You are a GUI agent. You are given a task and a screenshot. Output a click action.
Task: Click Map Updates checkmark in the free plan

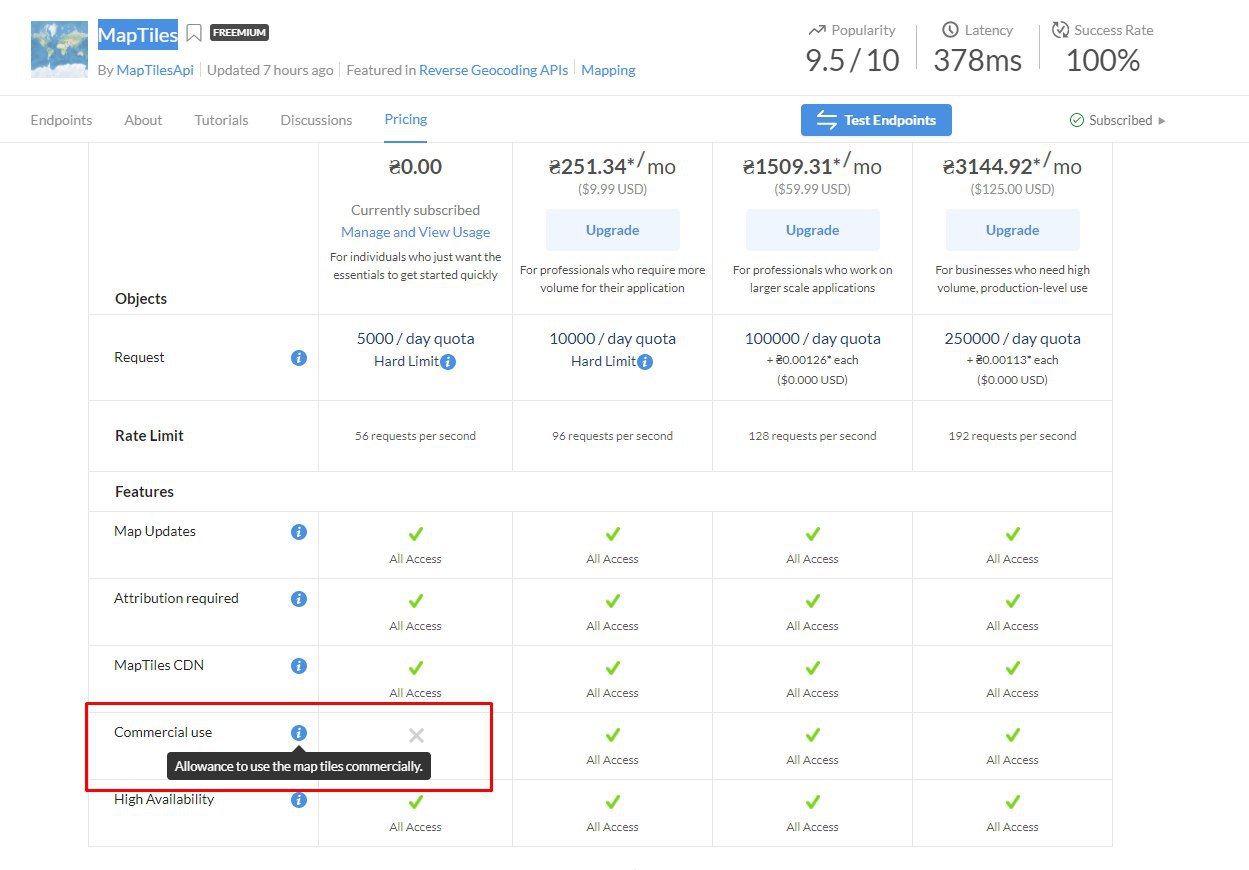click(x=416, y=534)
